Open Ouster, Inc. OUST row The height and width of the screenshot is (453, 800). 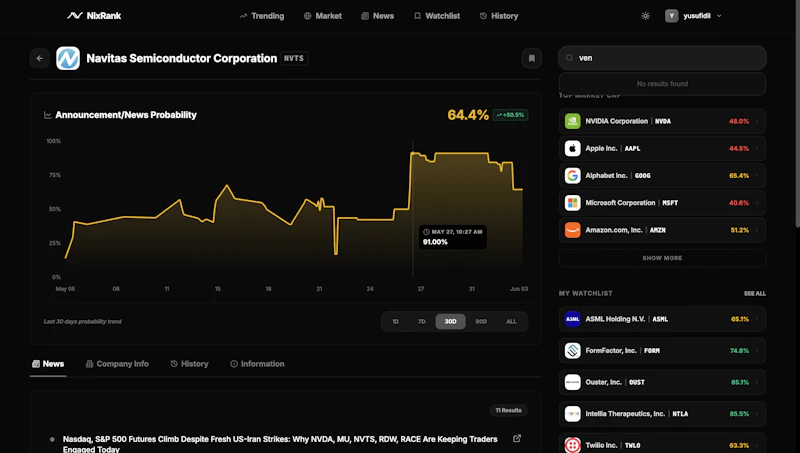[662, 383]
